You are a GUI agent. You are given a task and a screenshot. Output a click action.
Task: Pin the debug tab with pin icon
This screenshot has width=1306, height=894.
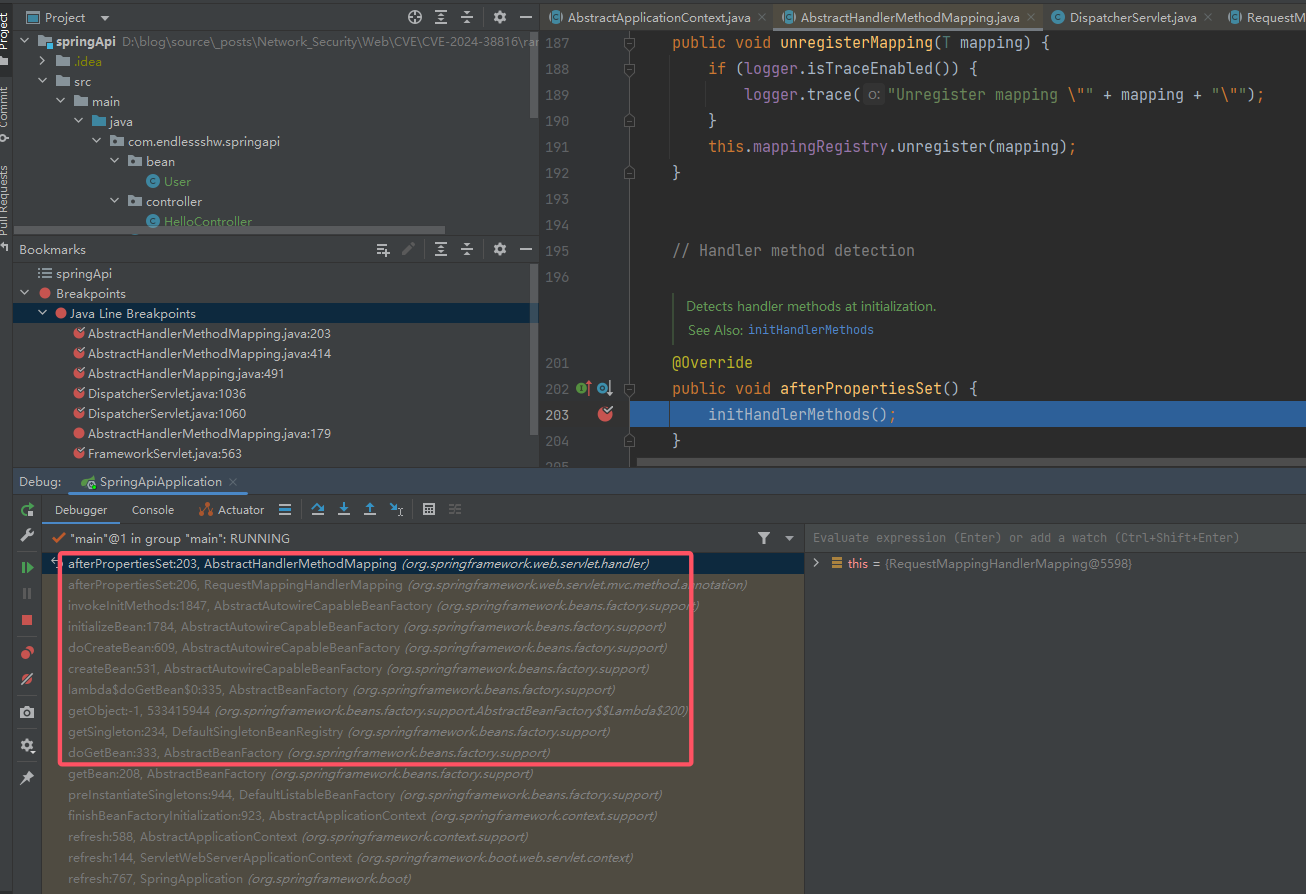[27, 777]
